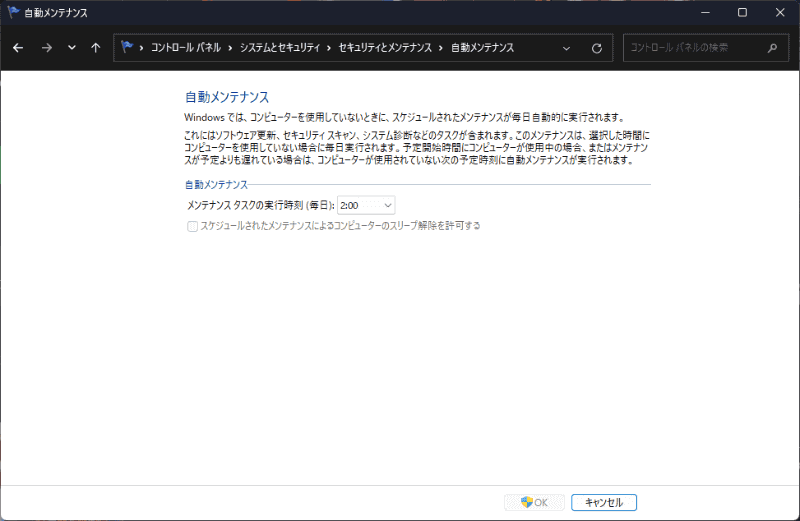Click the キャンセル button

point(604,503)
